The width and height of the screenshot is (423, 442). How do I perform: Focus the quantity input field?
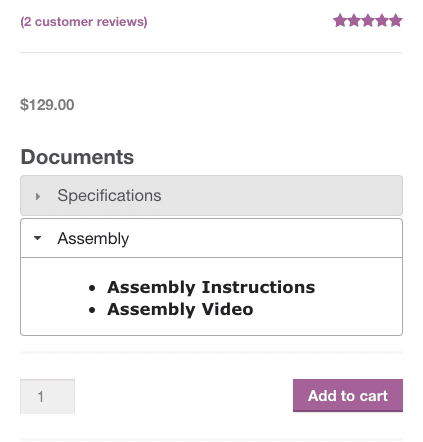pyautogui.click(x=47, y=396)
